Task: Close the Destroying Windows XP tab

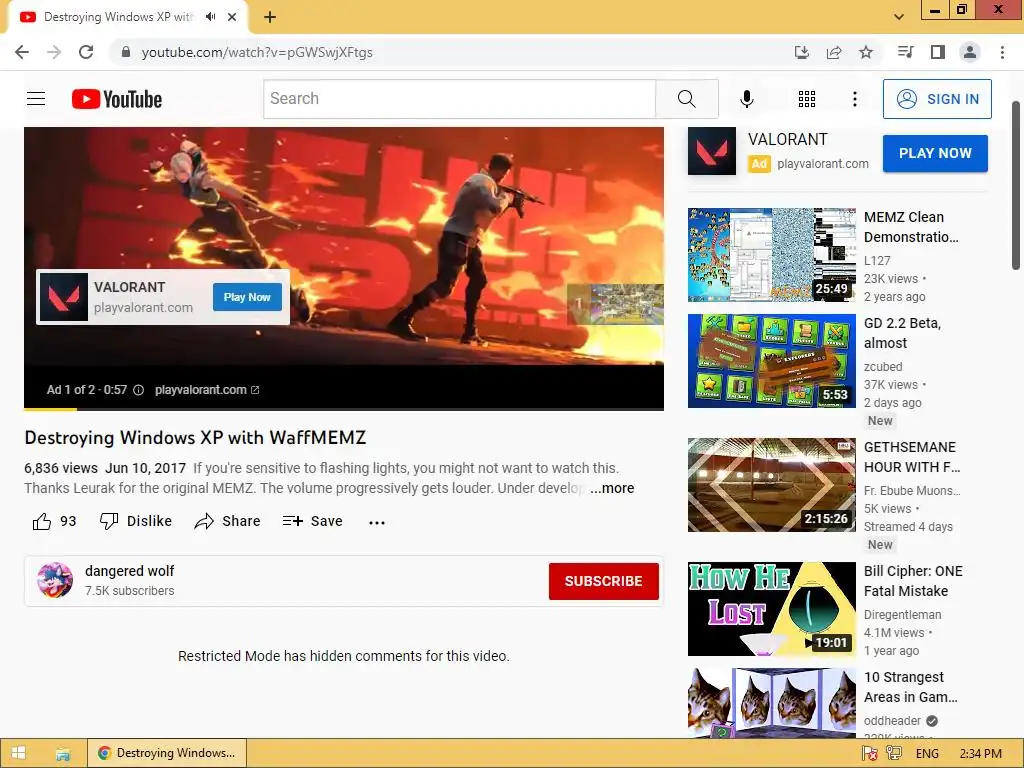Action: [232, 17]
